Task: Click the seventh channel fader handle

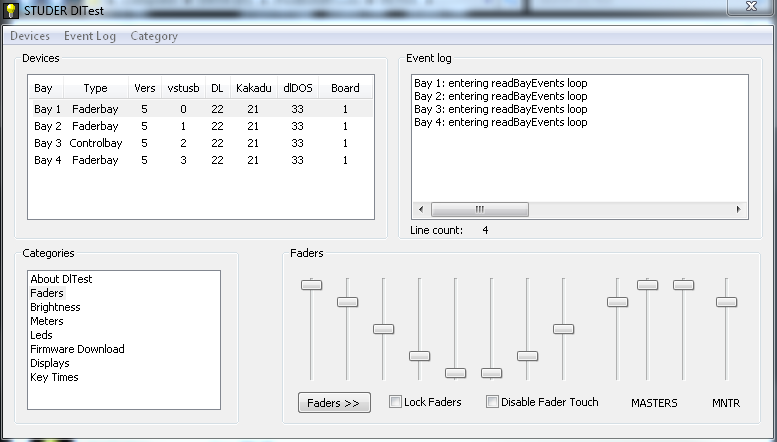Action: 527,356
